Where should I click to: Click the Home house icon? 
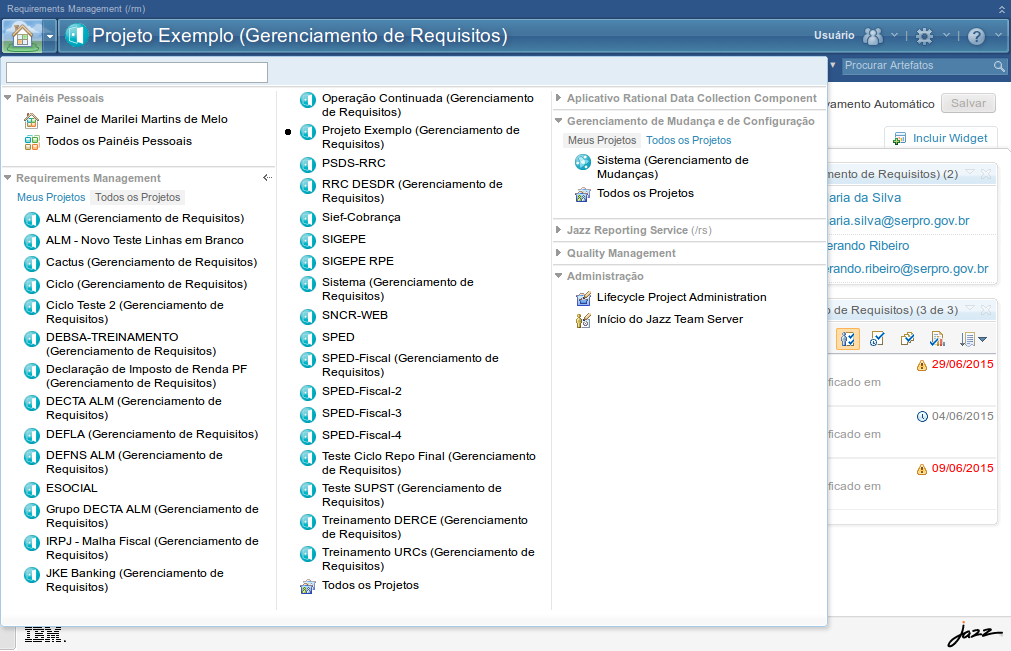pyautogui.click(x=23, y=36)
